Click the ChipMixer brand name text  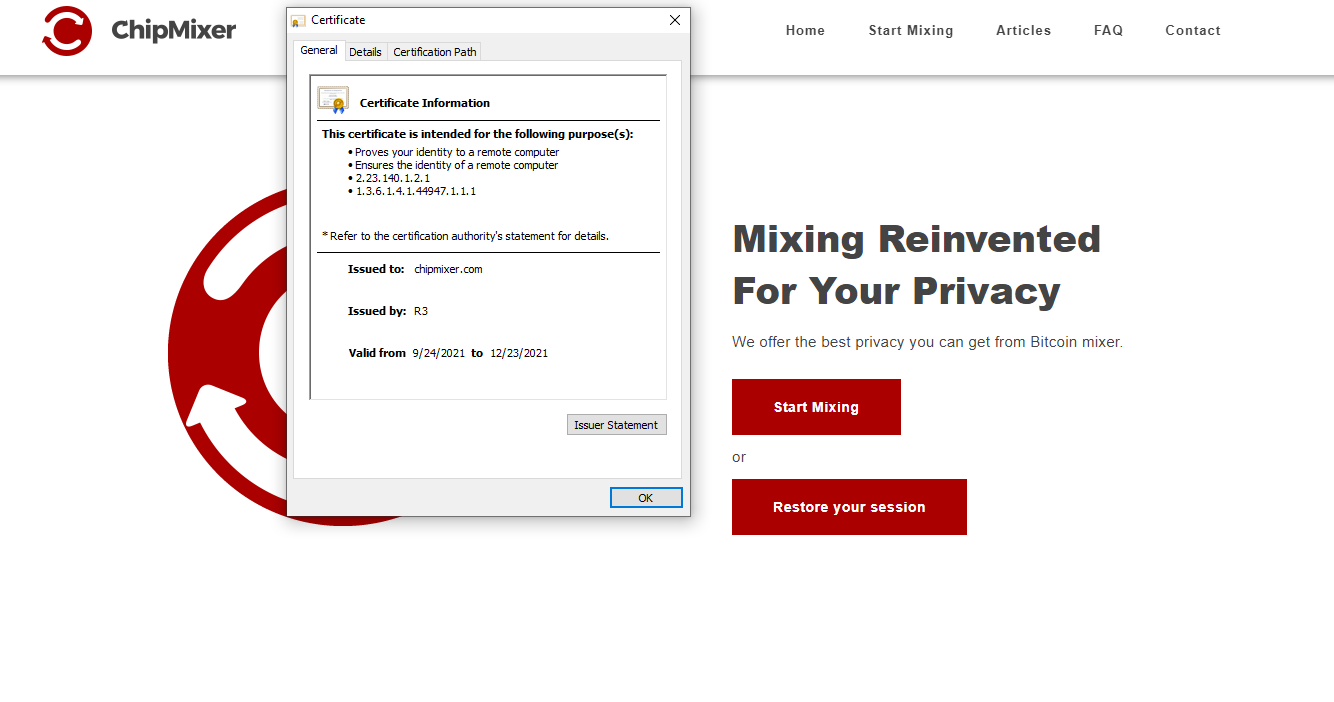[x=174, y=31]
